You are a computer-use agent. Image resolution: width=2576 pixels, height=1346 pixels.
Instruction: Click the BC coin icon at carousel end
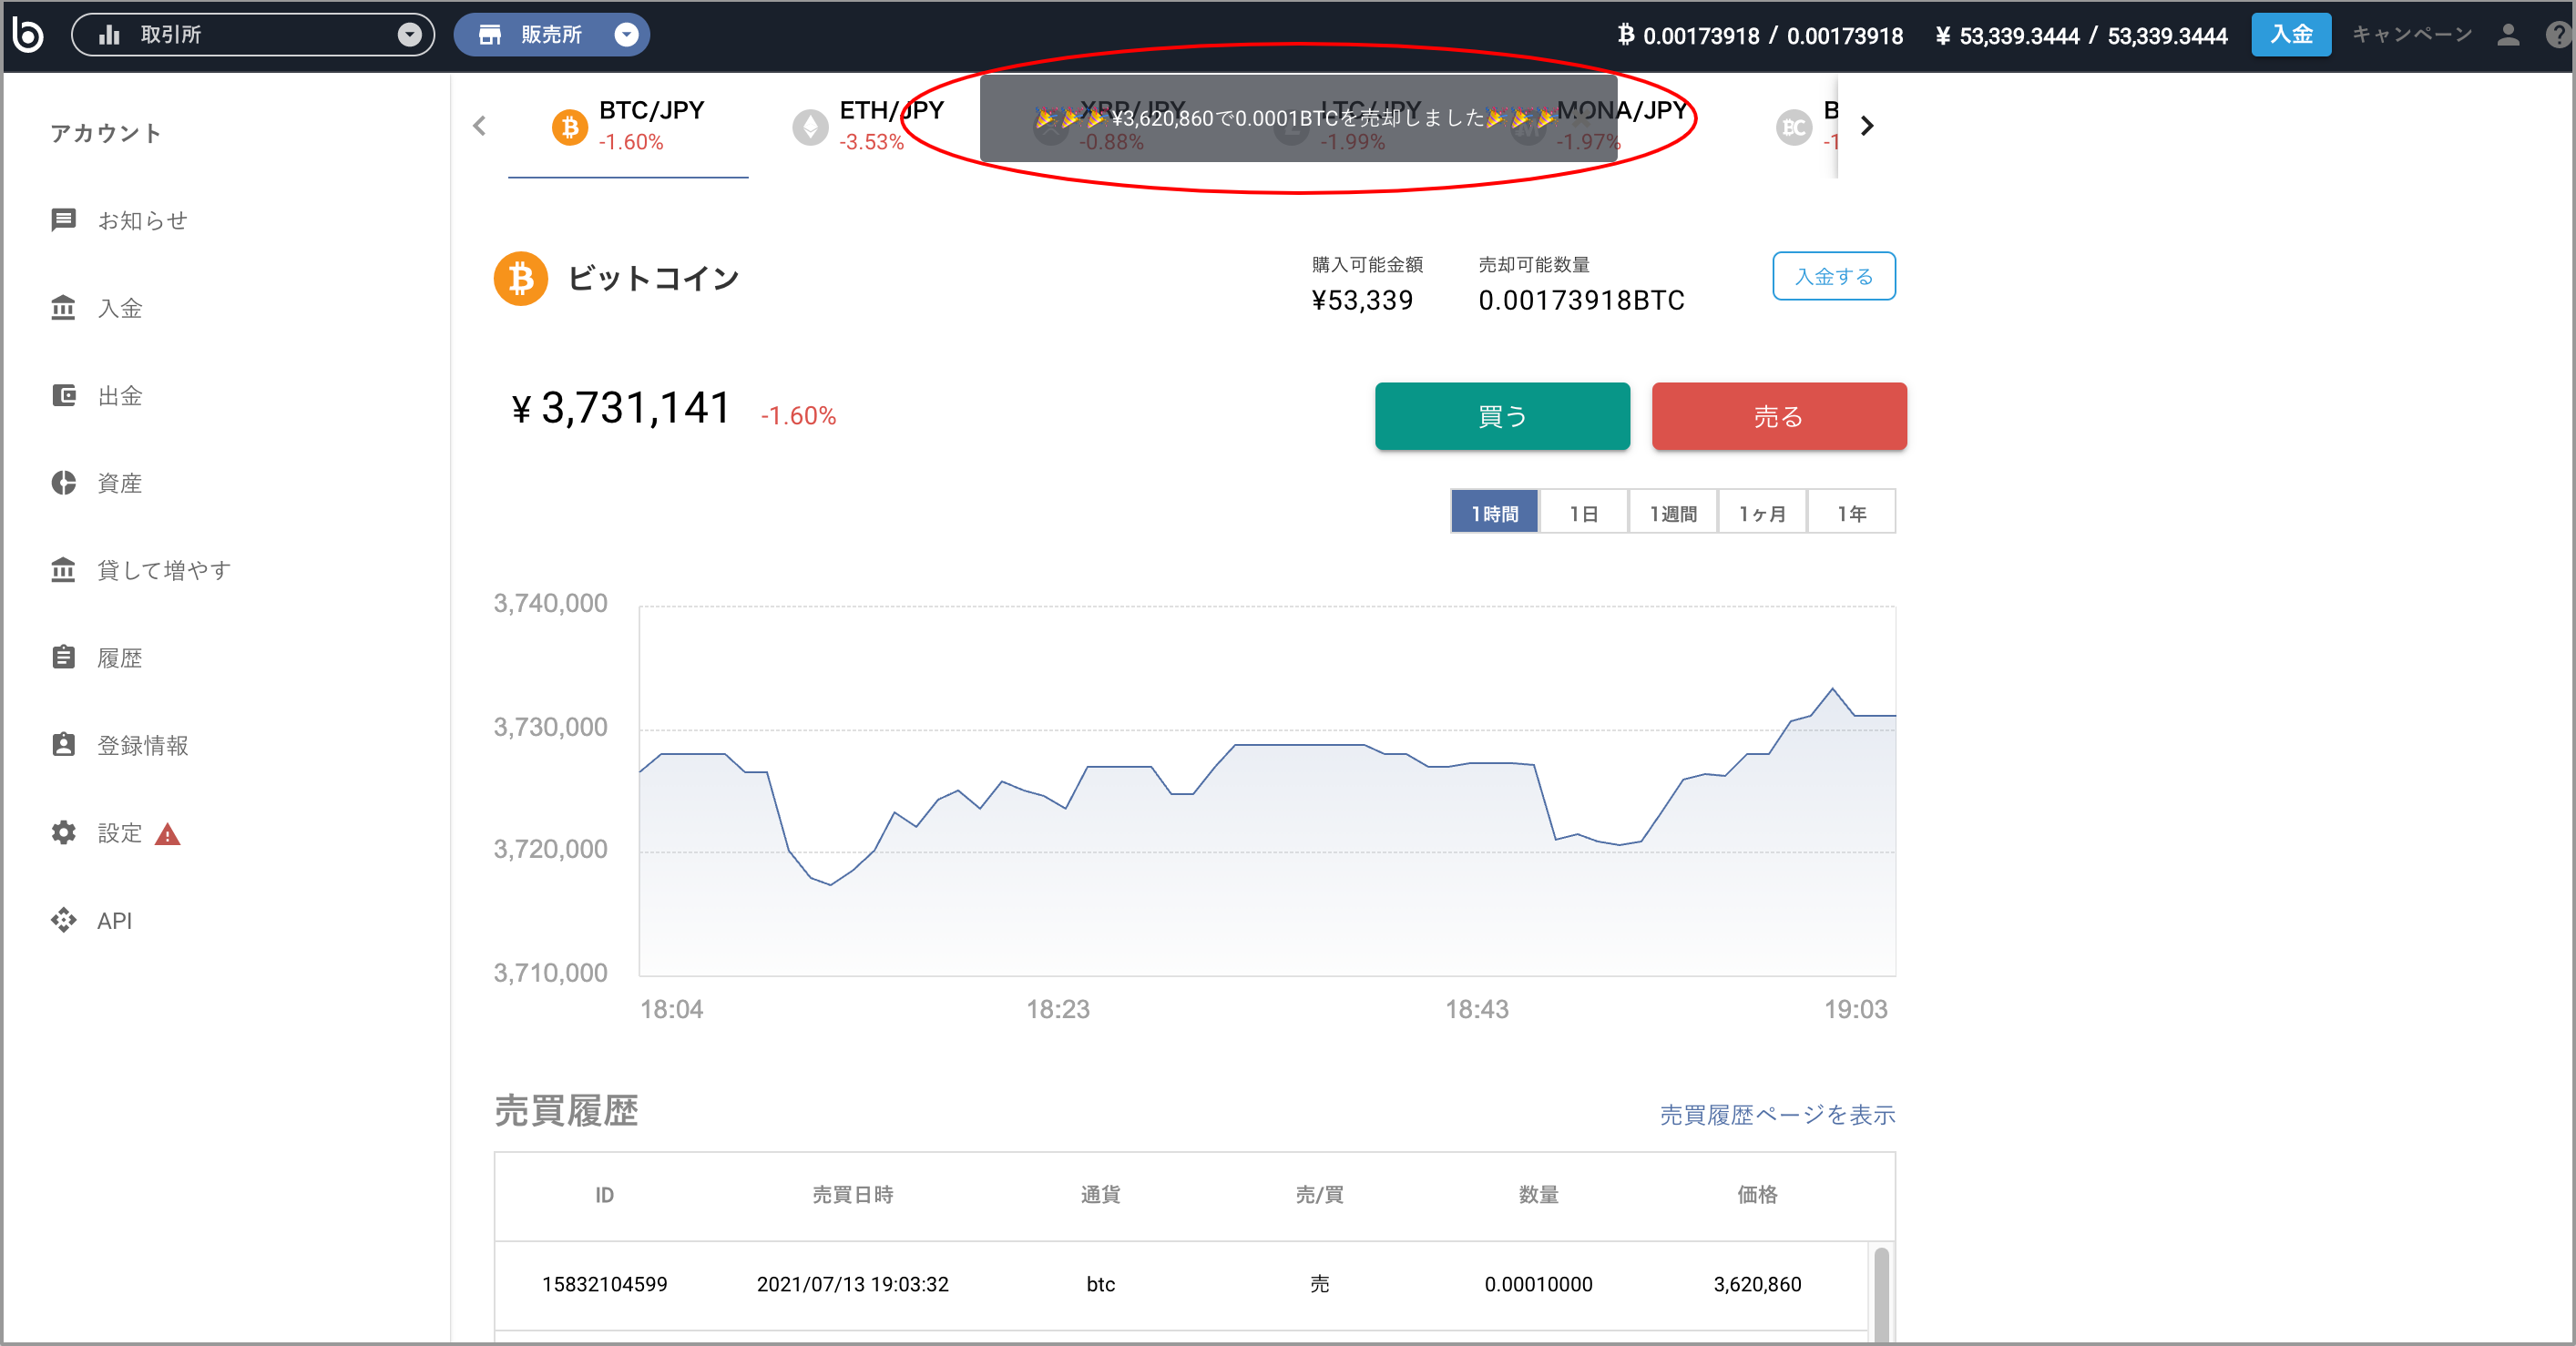point(1793,127)
